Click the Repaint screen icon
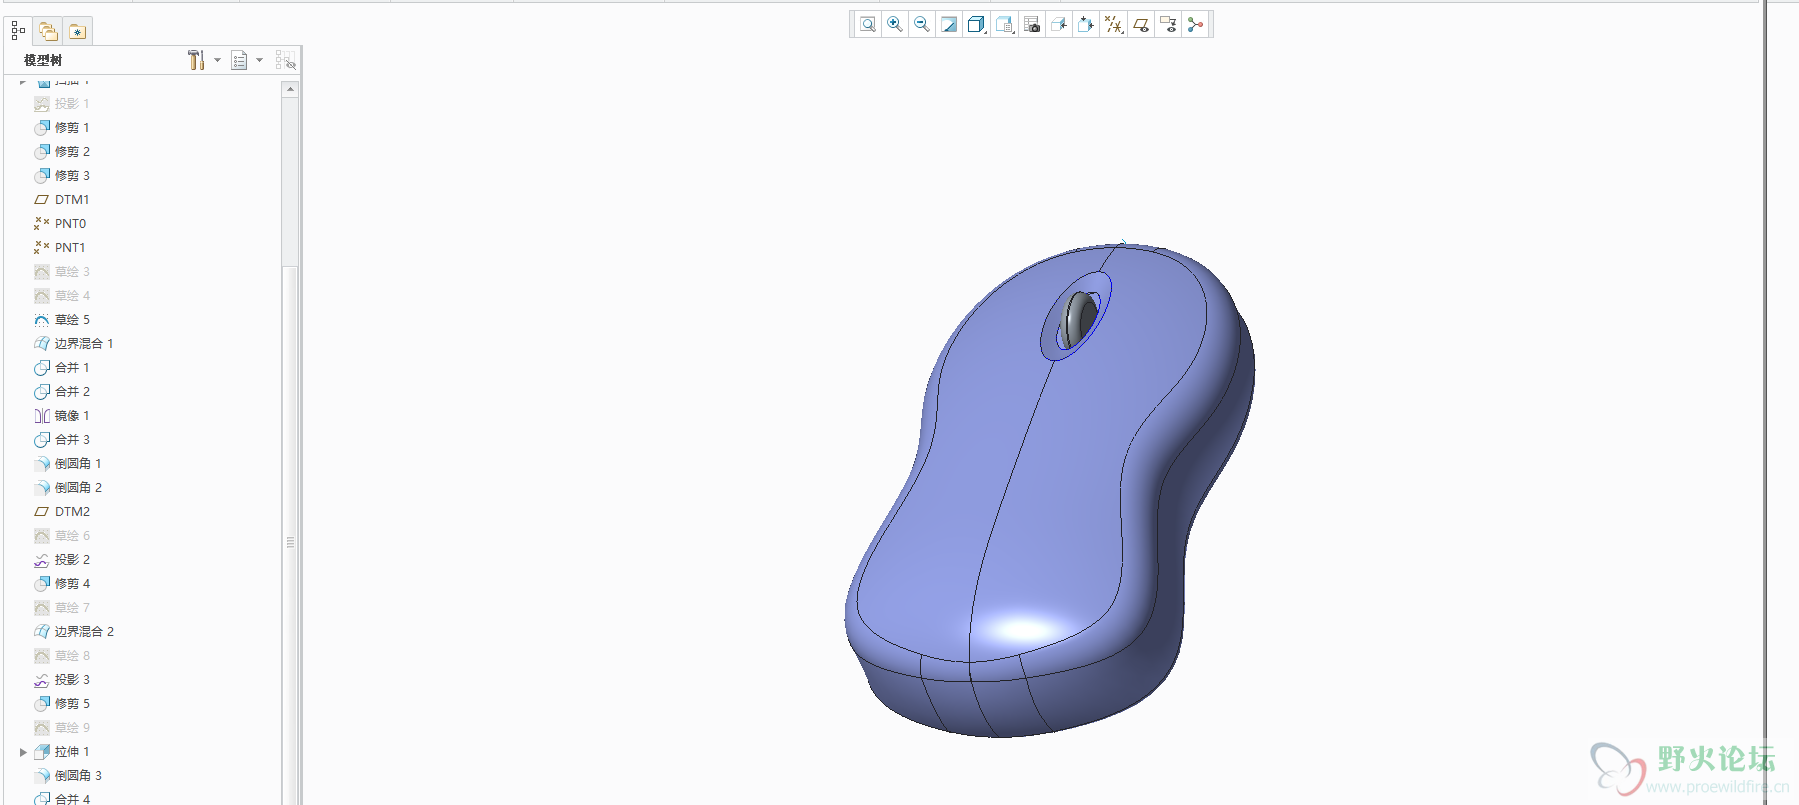The image size is (1799, 805). pos(949,25)
